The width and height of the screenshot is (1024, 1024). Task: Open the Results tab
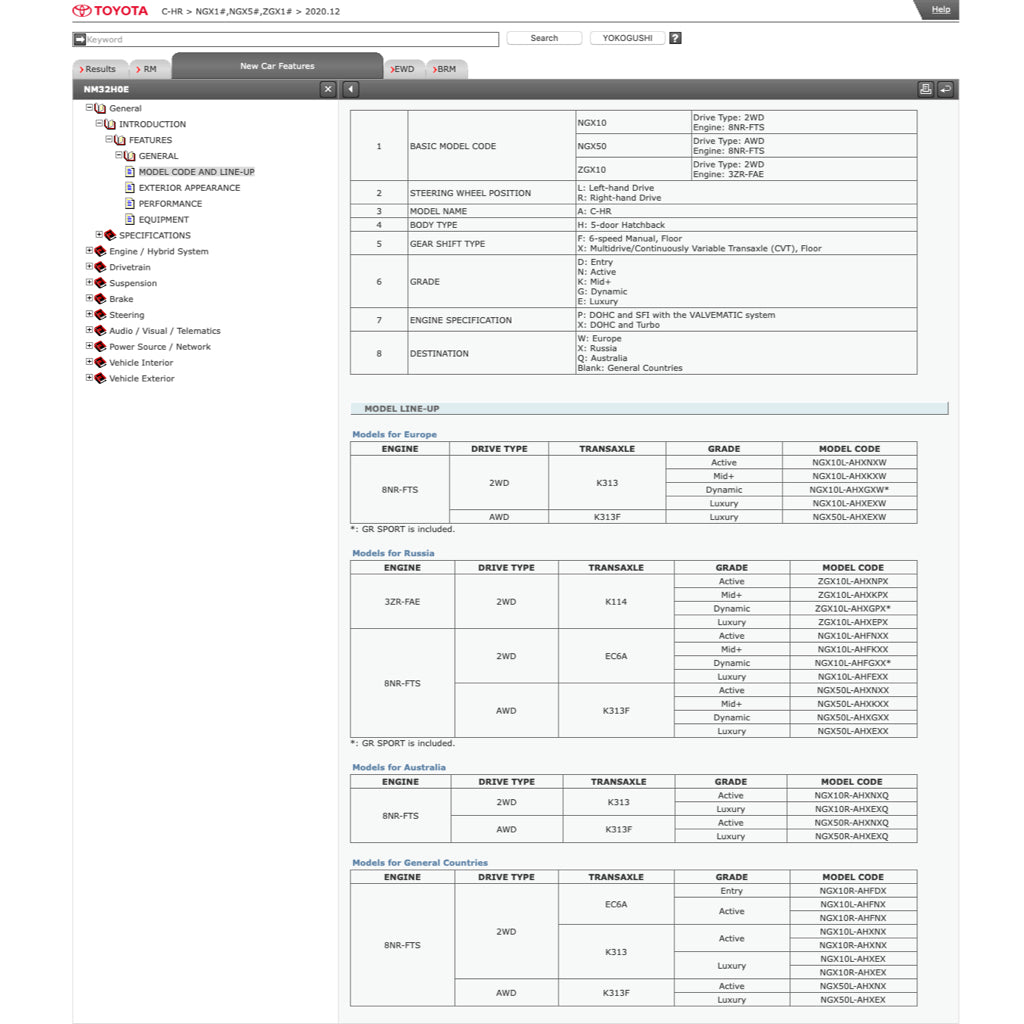tap(98, 69)
